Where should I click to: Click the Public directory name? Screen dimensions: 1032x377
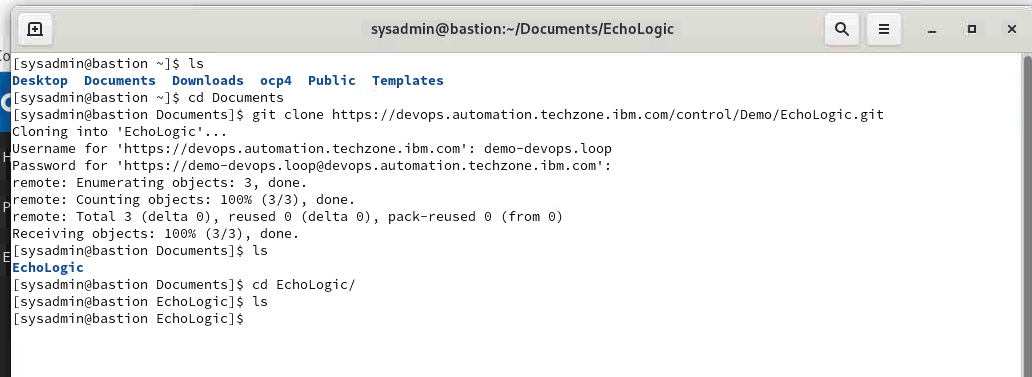pos(332,80)
